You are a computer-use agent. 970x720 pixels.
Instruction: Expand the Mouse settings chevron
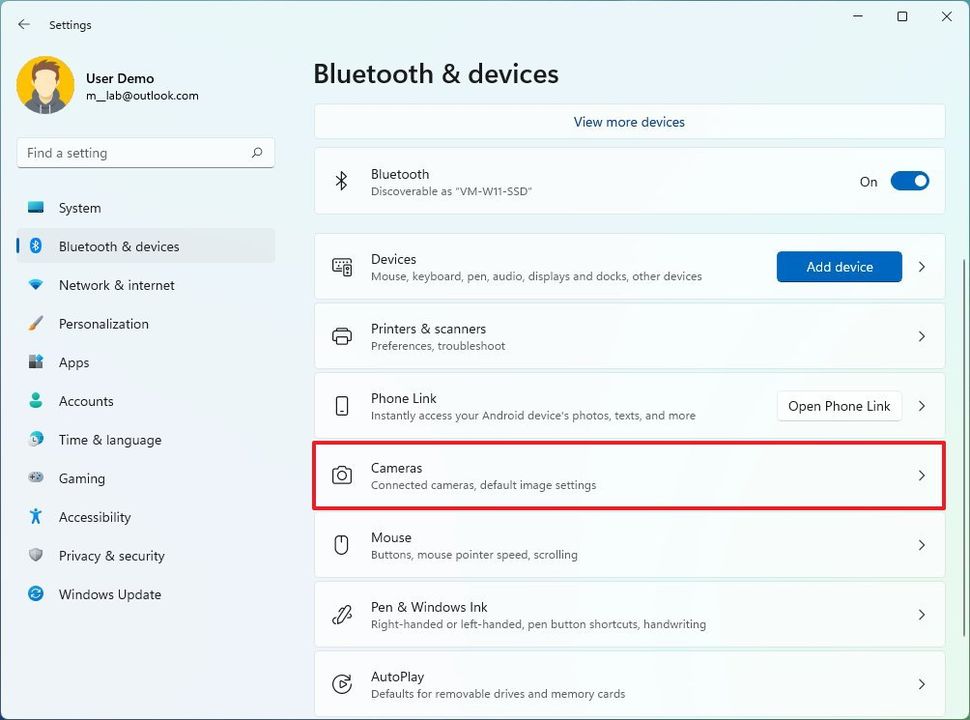(x=922, y=545)
